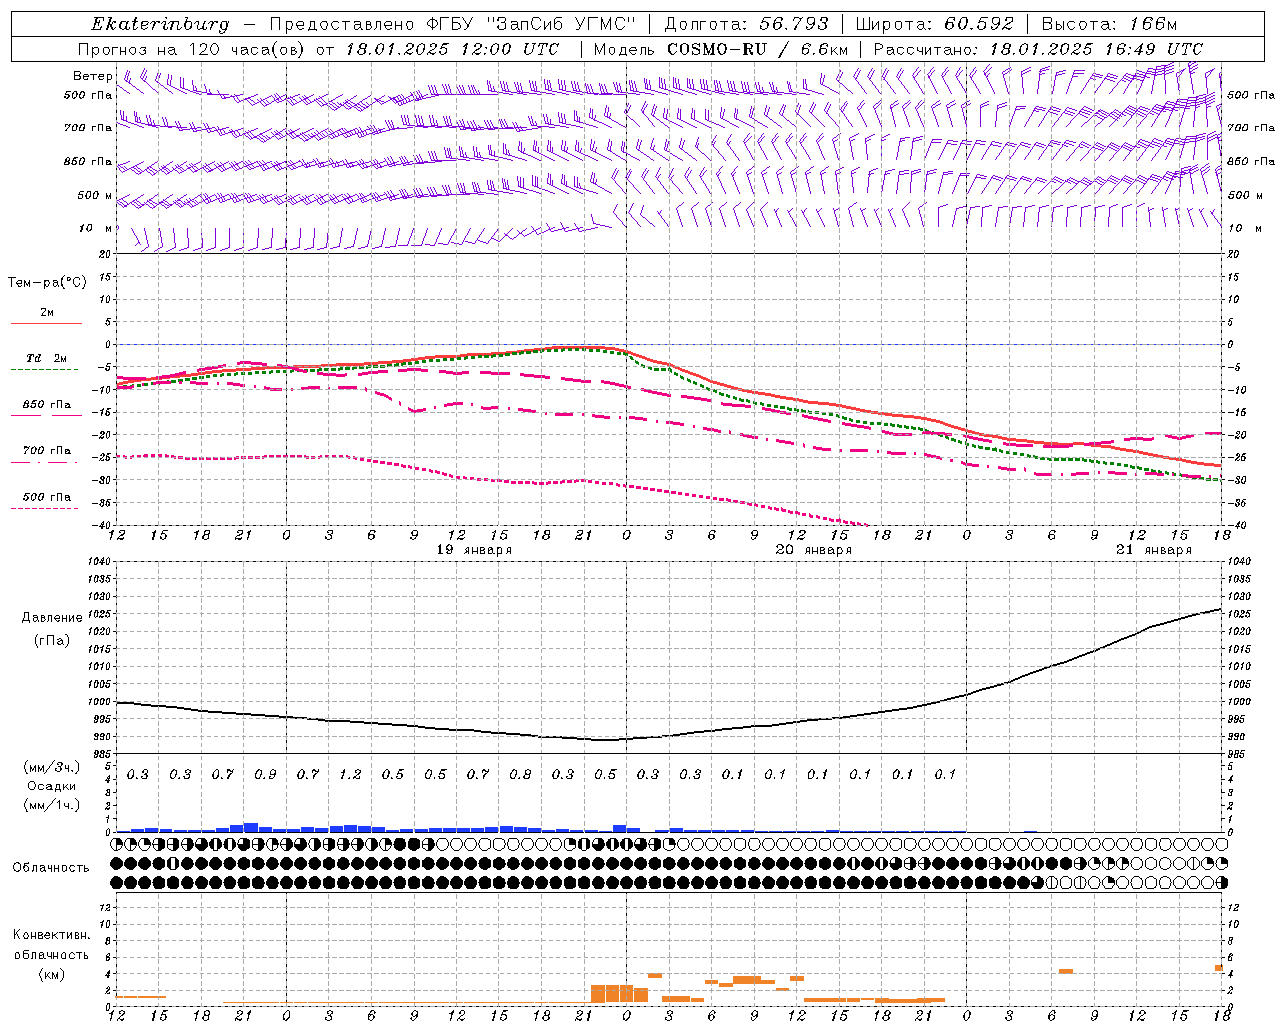Select the 'Высота: 166м' elevation text
This screenshot has width=1280, height=1024.
point(1109,24)
